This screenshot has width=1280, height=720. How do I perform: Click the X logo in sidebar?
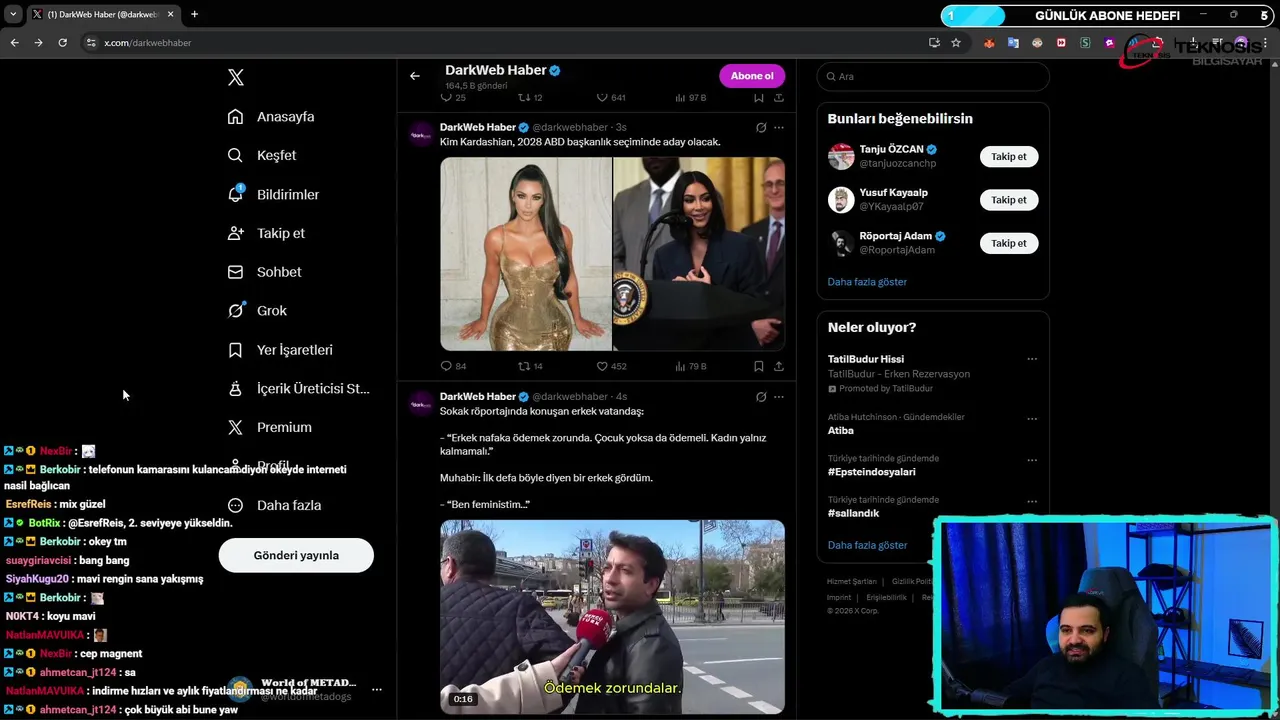(235, 77)
